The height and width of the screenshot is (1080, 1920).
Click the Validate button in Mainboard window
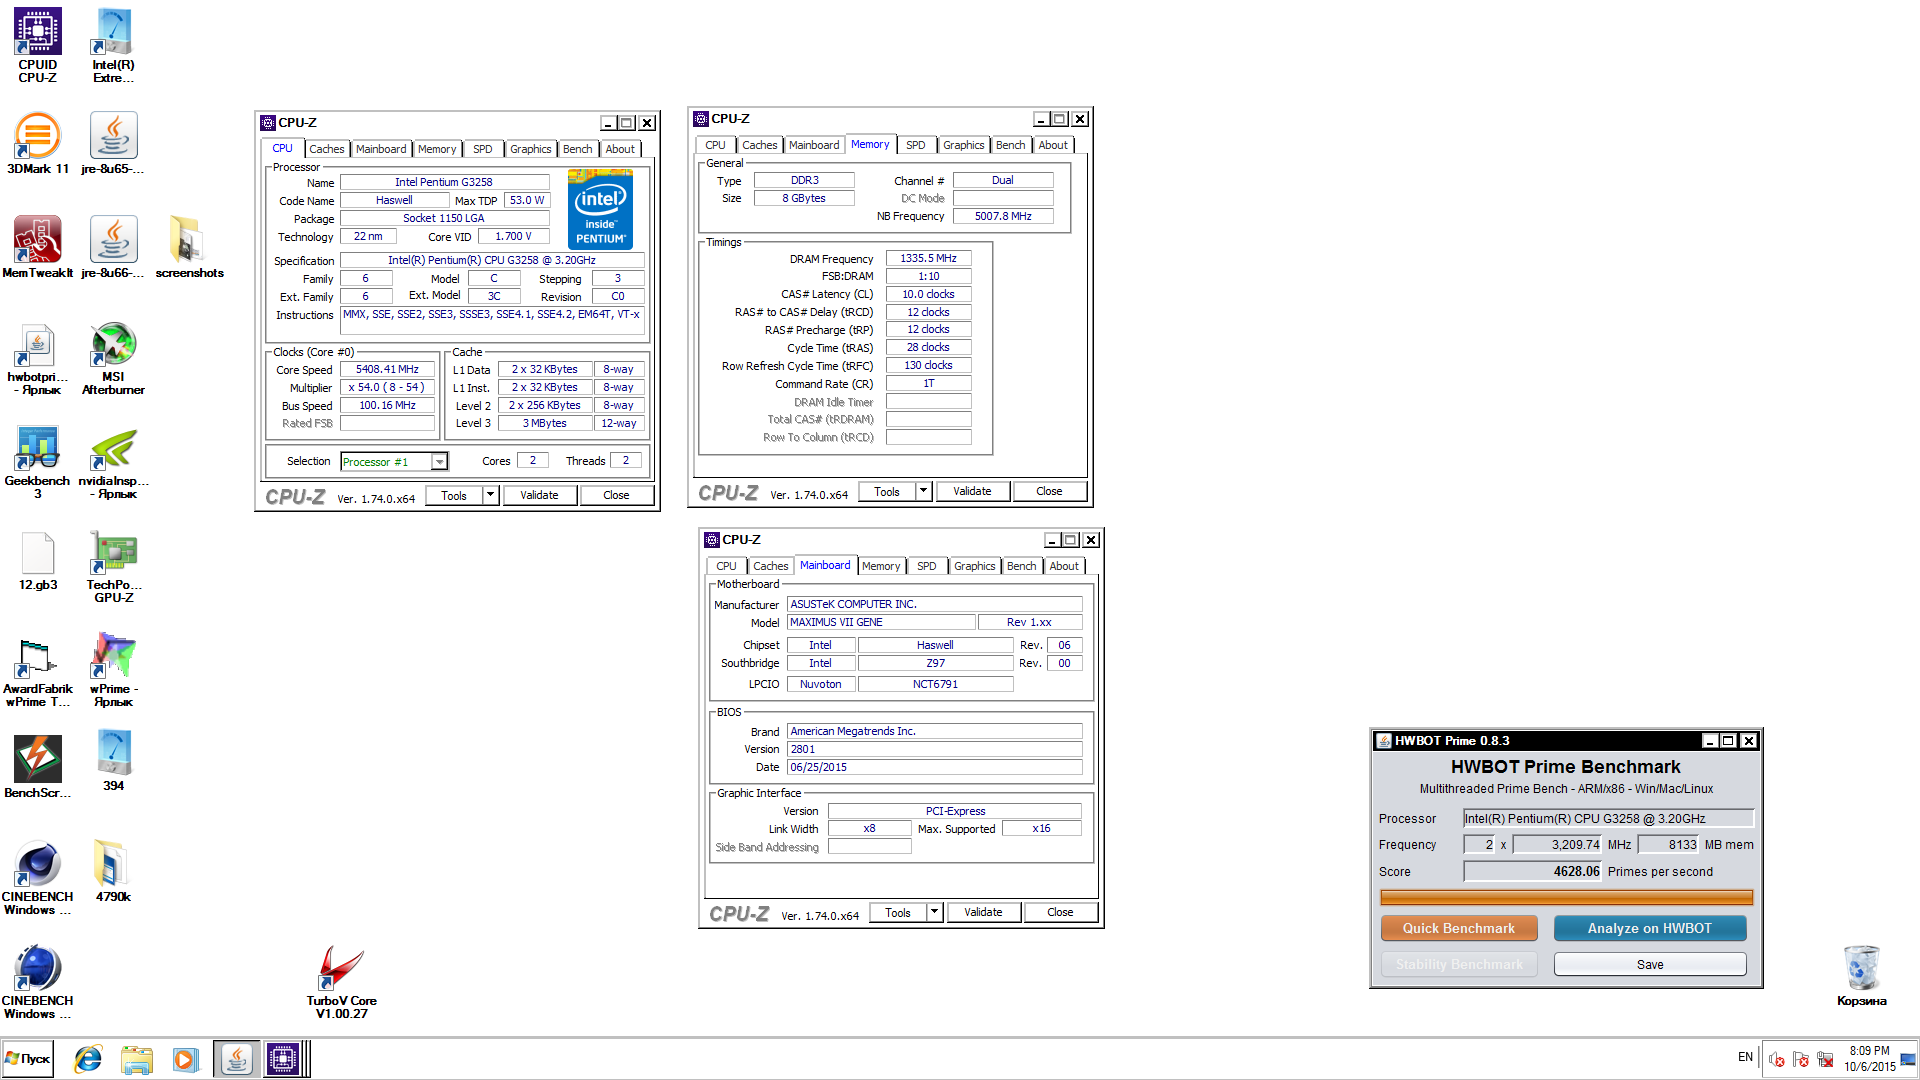[983, 912]
